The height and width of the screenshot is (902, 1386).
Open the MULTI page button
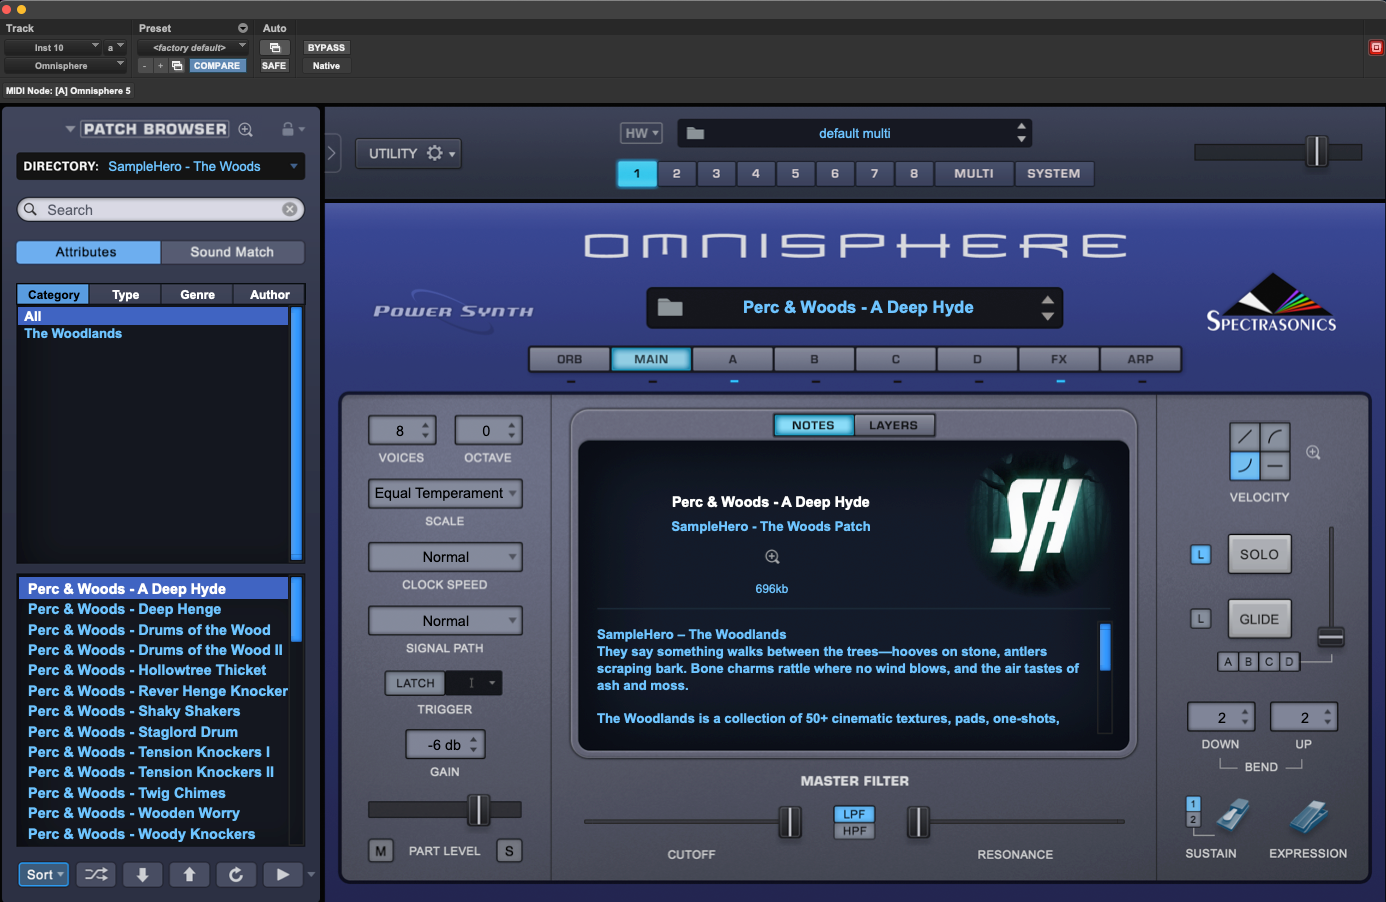[974, 173]
